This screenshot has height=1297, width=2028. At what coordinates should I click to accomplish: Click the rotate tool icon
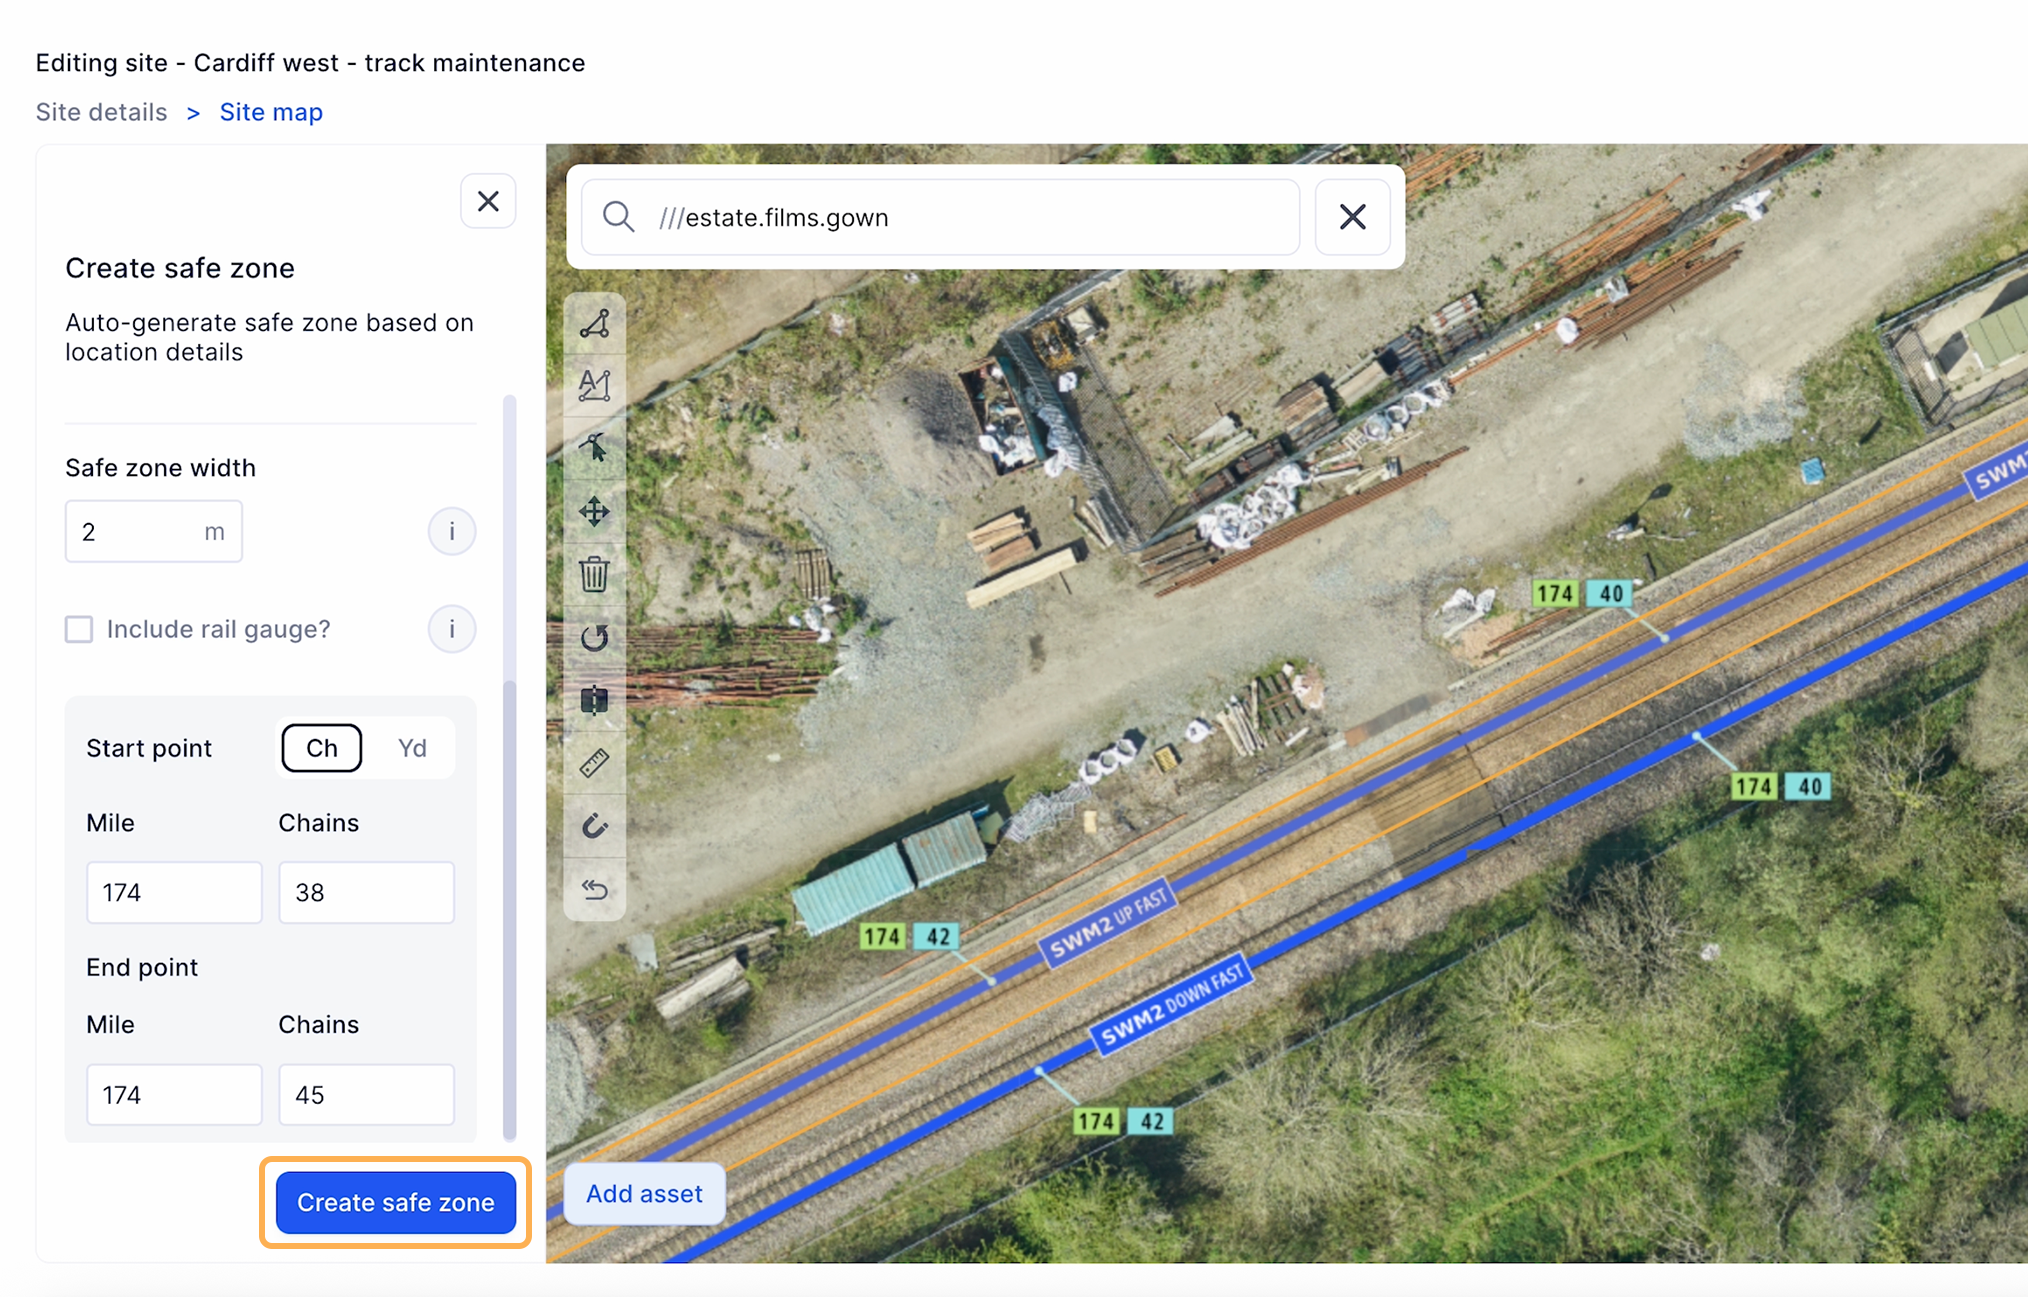click(595, 637)
